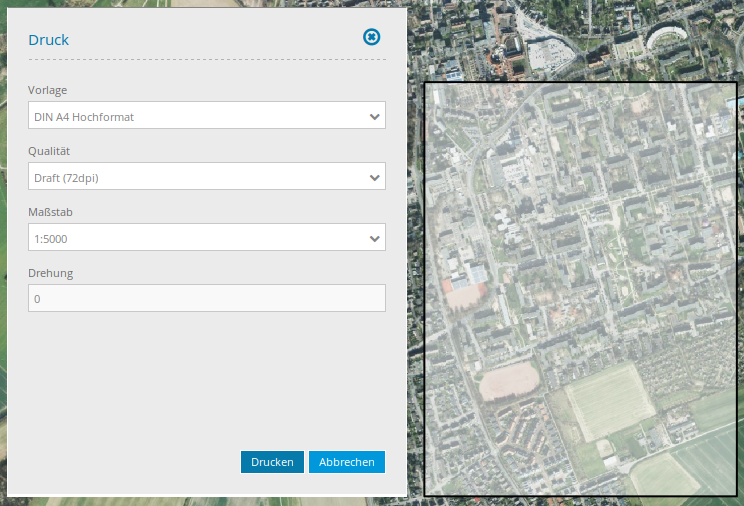Click the Druck dialog title
The image size is (744, 506).
coord(48,40)
